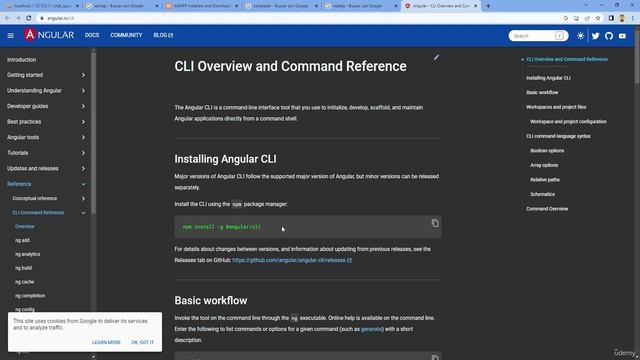
Task: Jump to Workspaces and project files
Action: (556, 107)
